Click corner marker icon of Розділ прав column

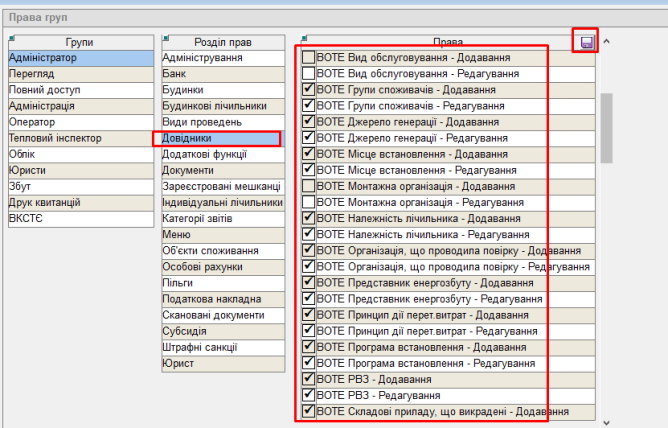(165, 38)
